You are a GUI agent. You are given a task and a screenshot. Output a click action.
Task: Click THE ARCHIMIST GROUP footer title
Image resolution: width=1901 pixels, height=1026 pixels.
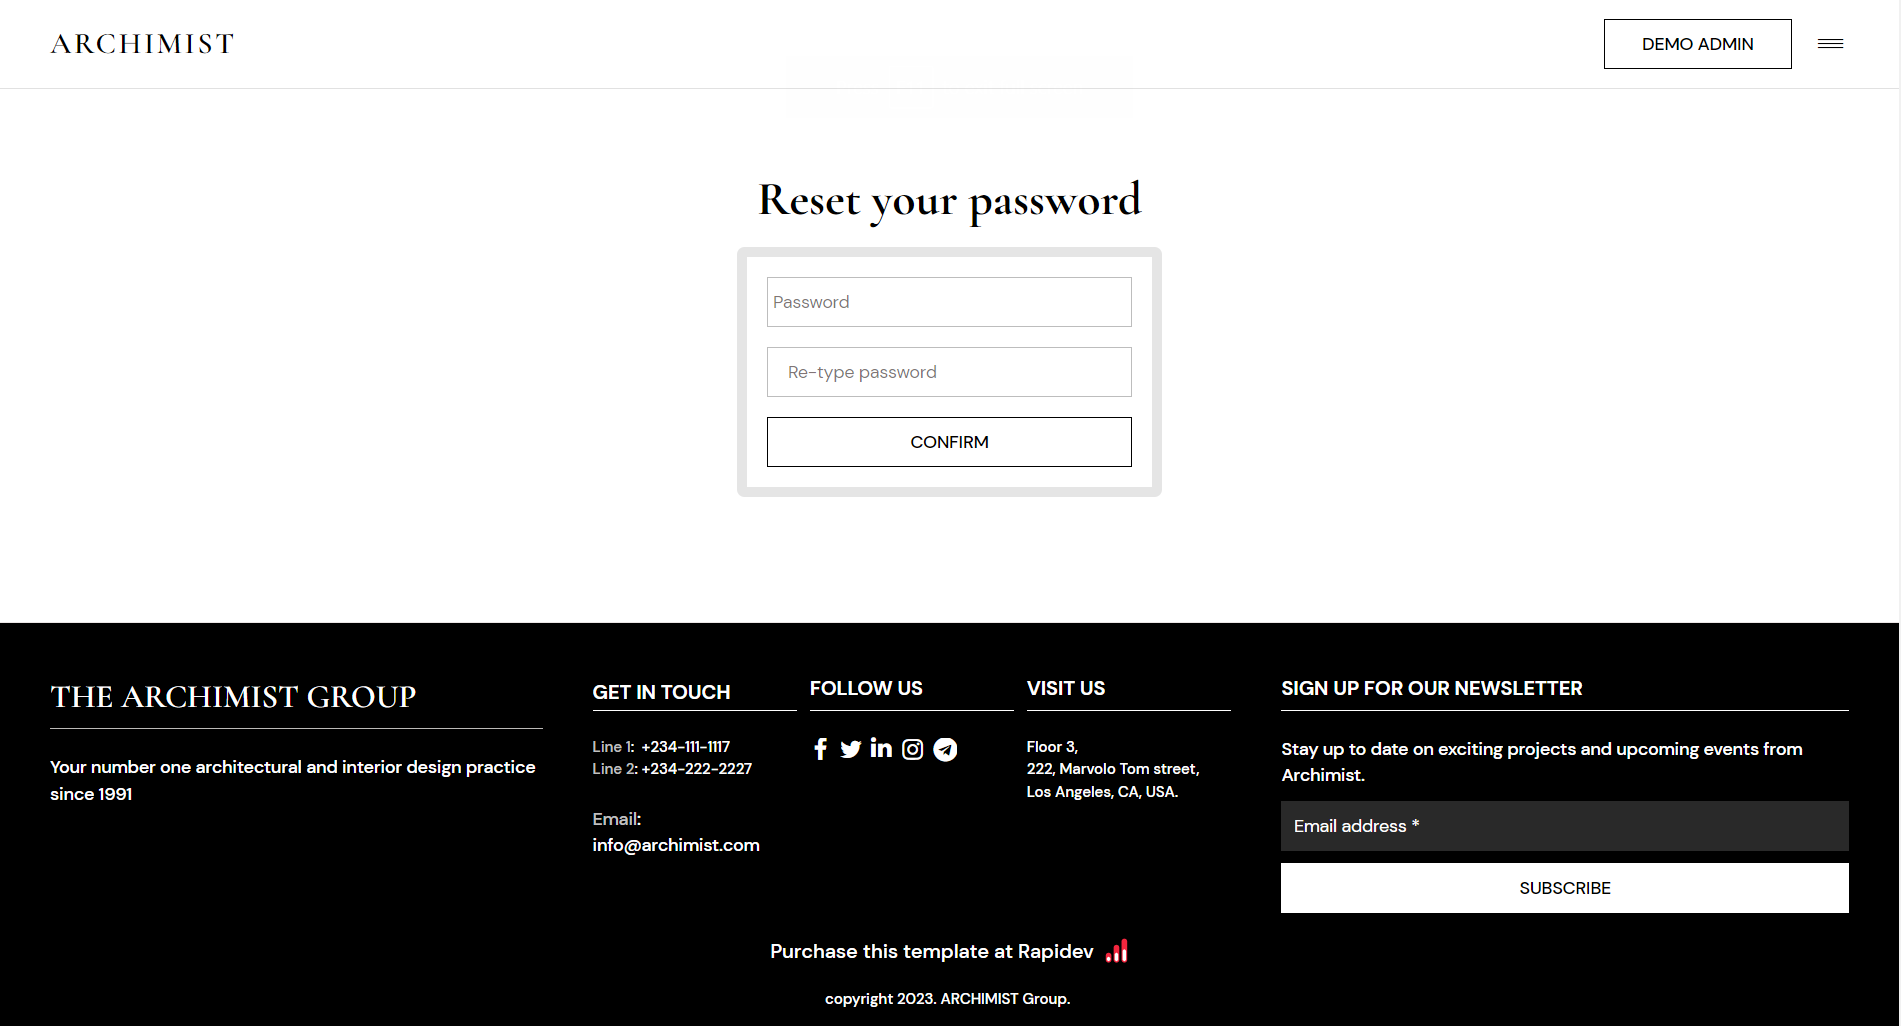(x=233, y=696)
